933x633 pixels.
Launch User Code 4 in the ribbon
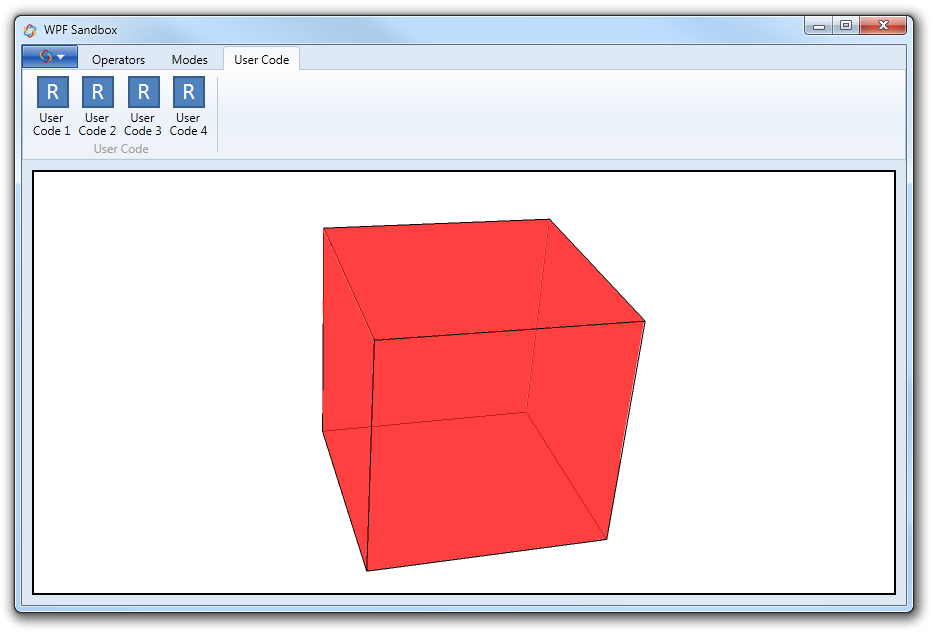point(188,93)
